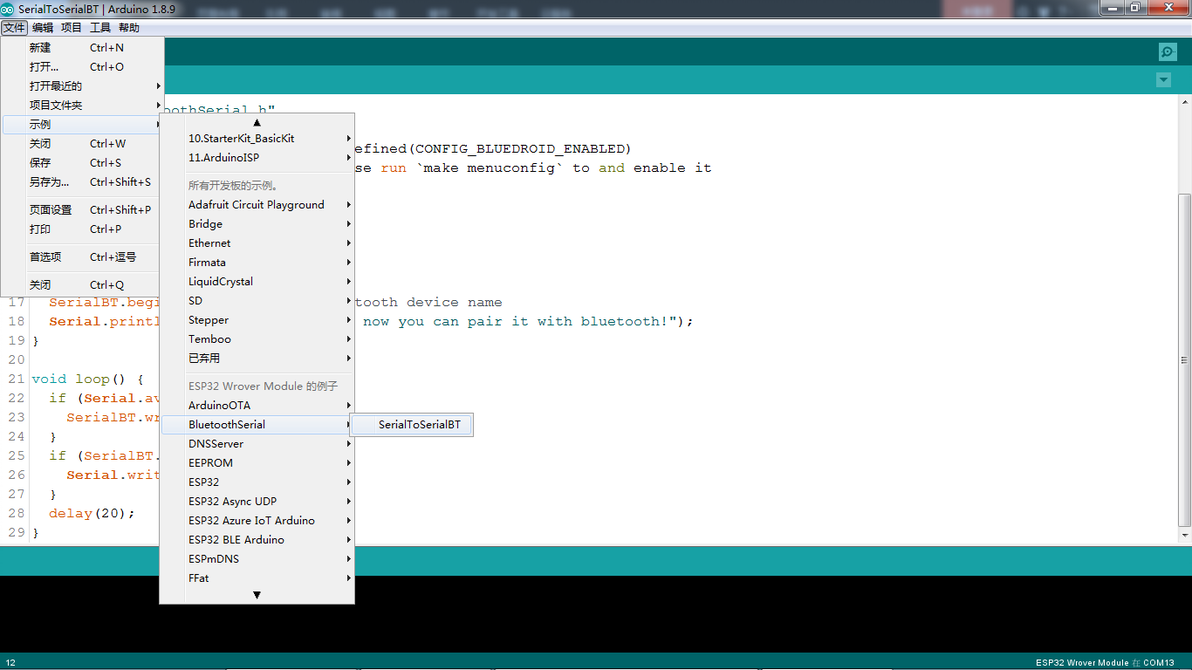Expand Ethernet examples
The width and height of the screenshot is (1192, 670).
pyautogui.click(x=257, y=243)
